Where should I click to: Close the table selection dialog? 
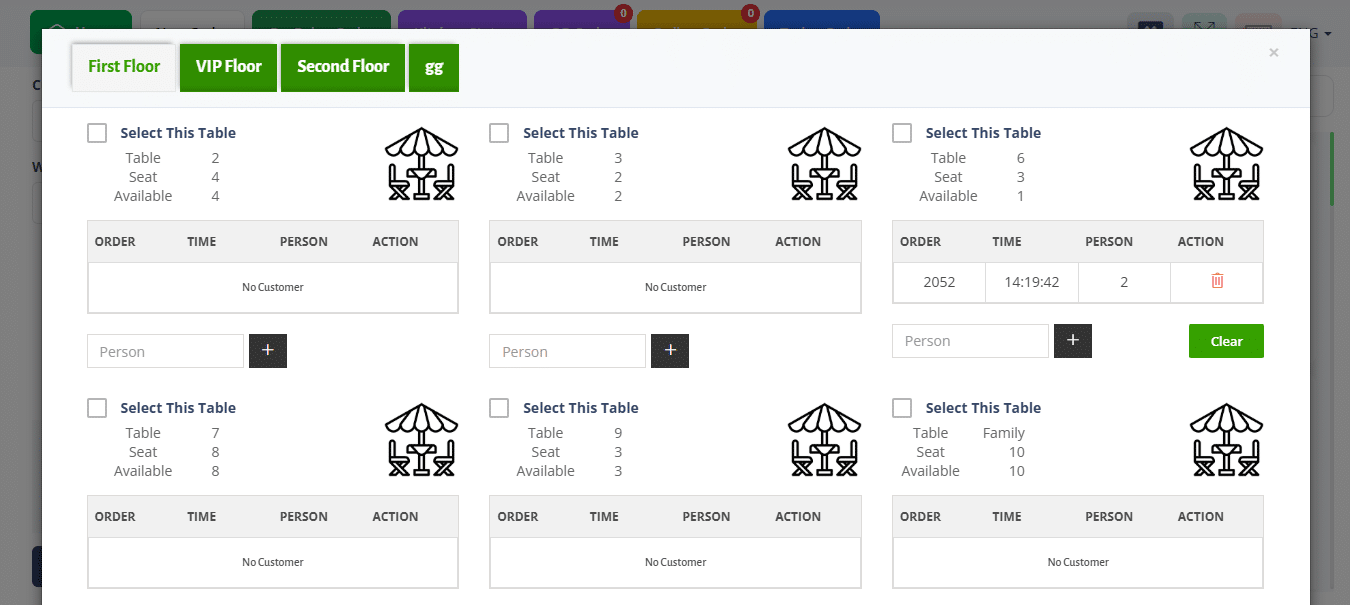click(x=1273, y=53)
